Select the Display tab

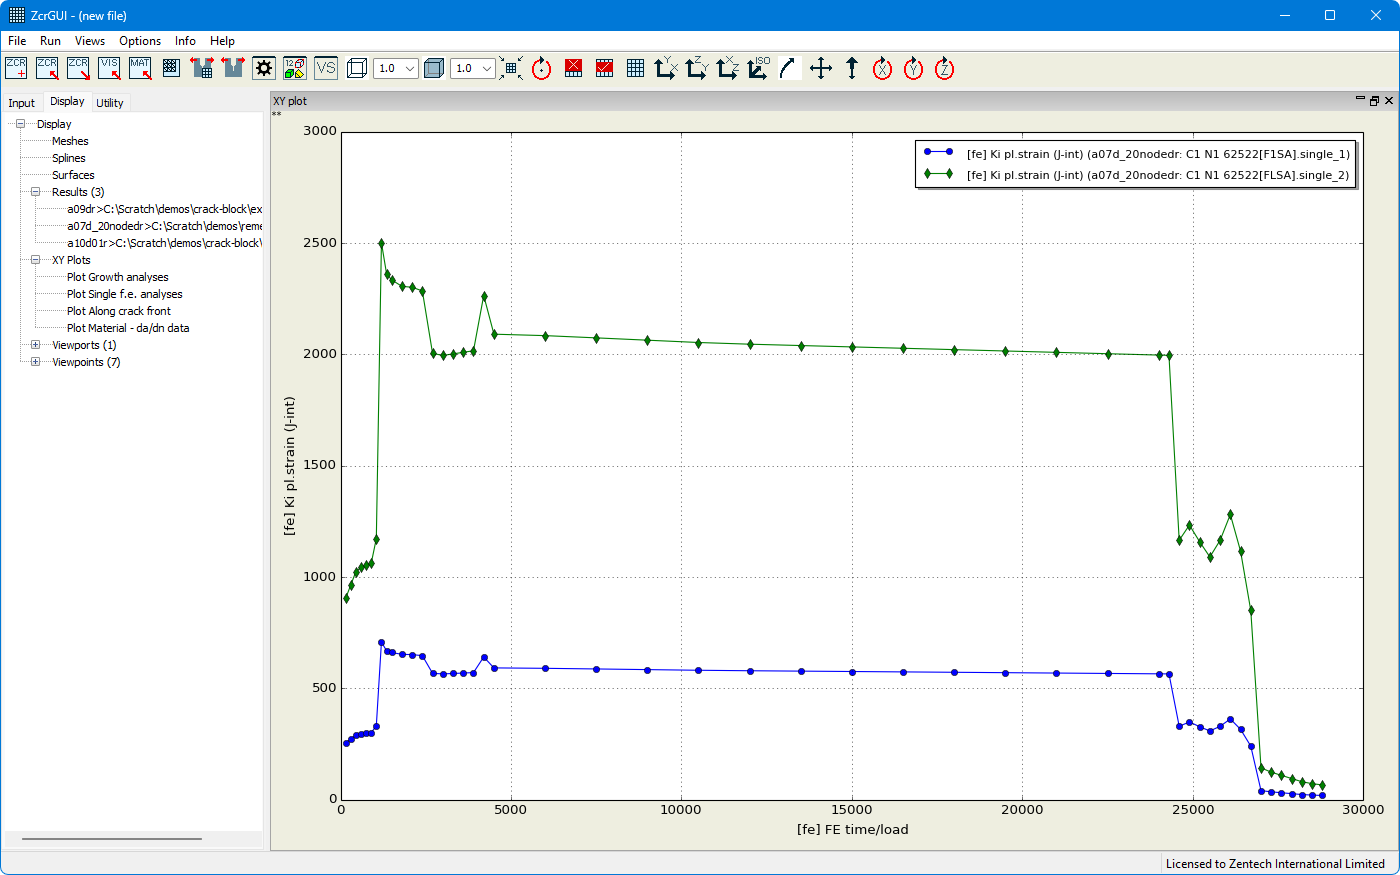coord(67,101)
